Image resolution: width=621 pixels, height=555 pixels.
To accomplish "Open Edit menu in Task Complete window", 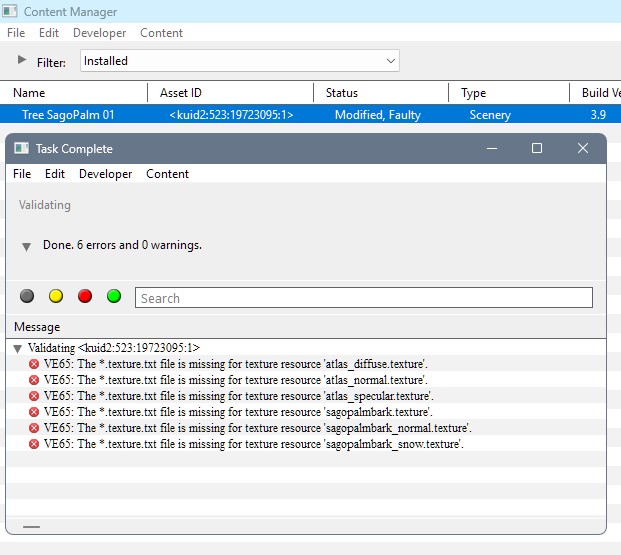I will [x=55, y=174].
